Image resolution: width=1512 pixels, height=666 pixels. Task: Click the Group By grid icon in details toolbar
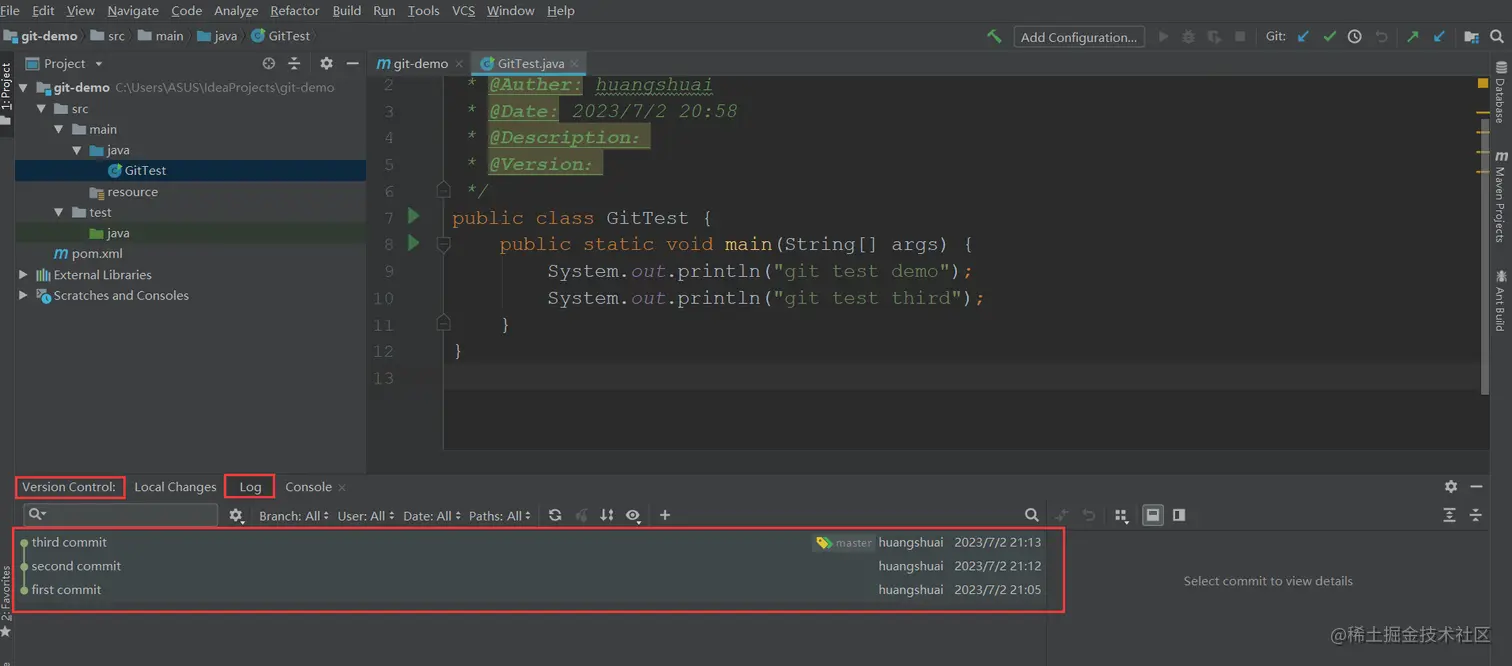(1121, 515)
